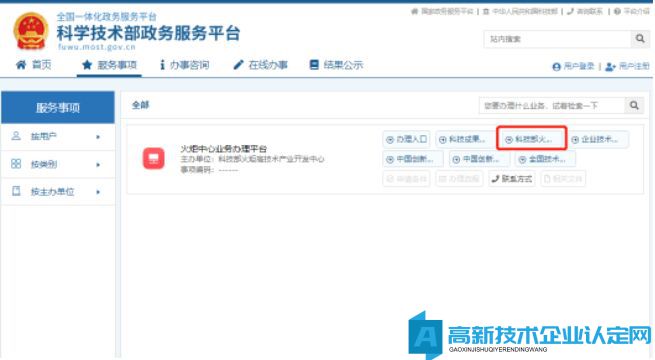Click the star icon beside 服务事项
Screen dimensions: 655x360
pyautogui.click(x=87, y=65)
